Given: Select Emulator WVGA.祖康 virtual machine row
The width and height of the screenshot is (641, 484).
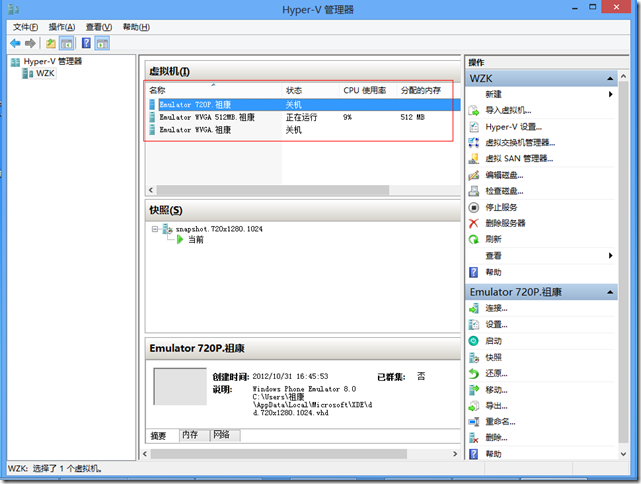Looking at the screenshot, I should (x=303, y=130).
